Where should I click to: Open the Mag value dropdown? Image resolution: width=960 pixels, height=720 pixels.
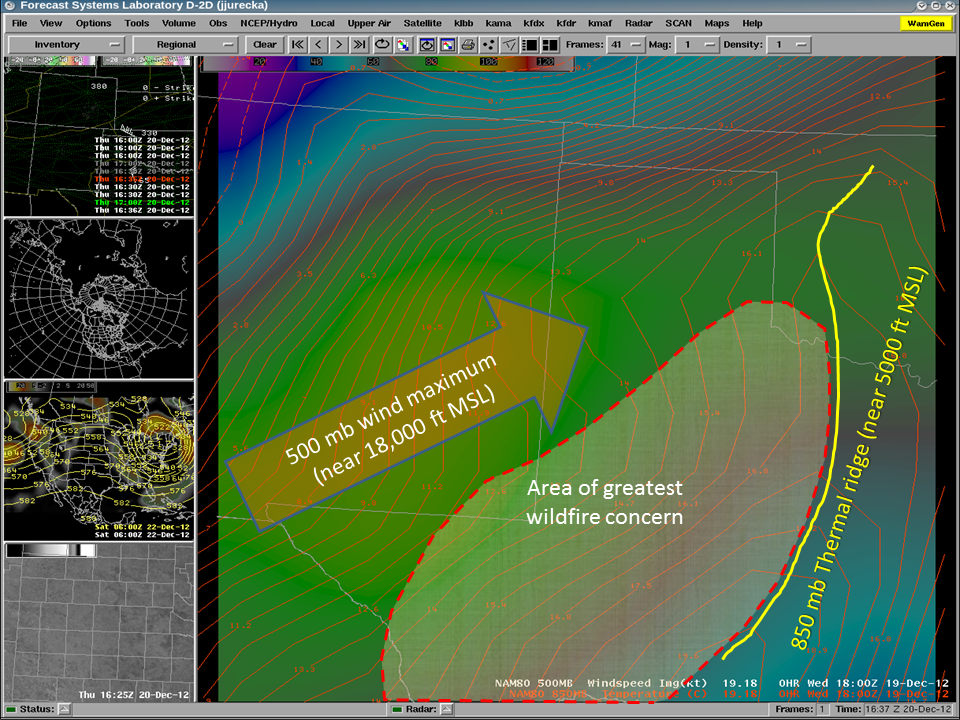(x=697, y=45)
